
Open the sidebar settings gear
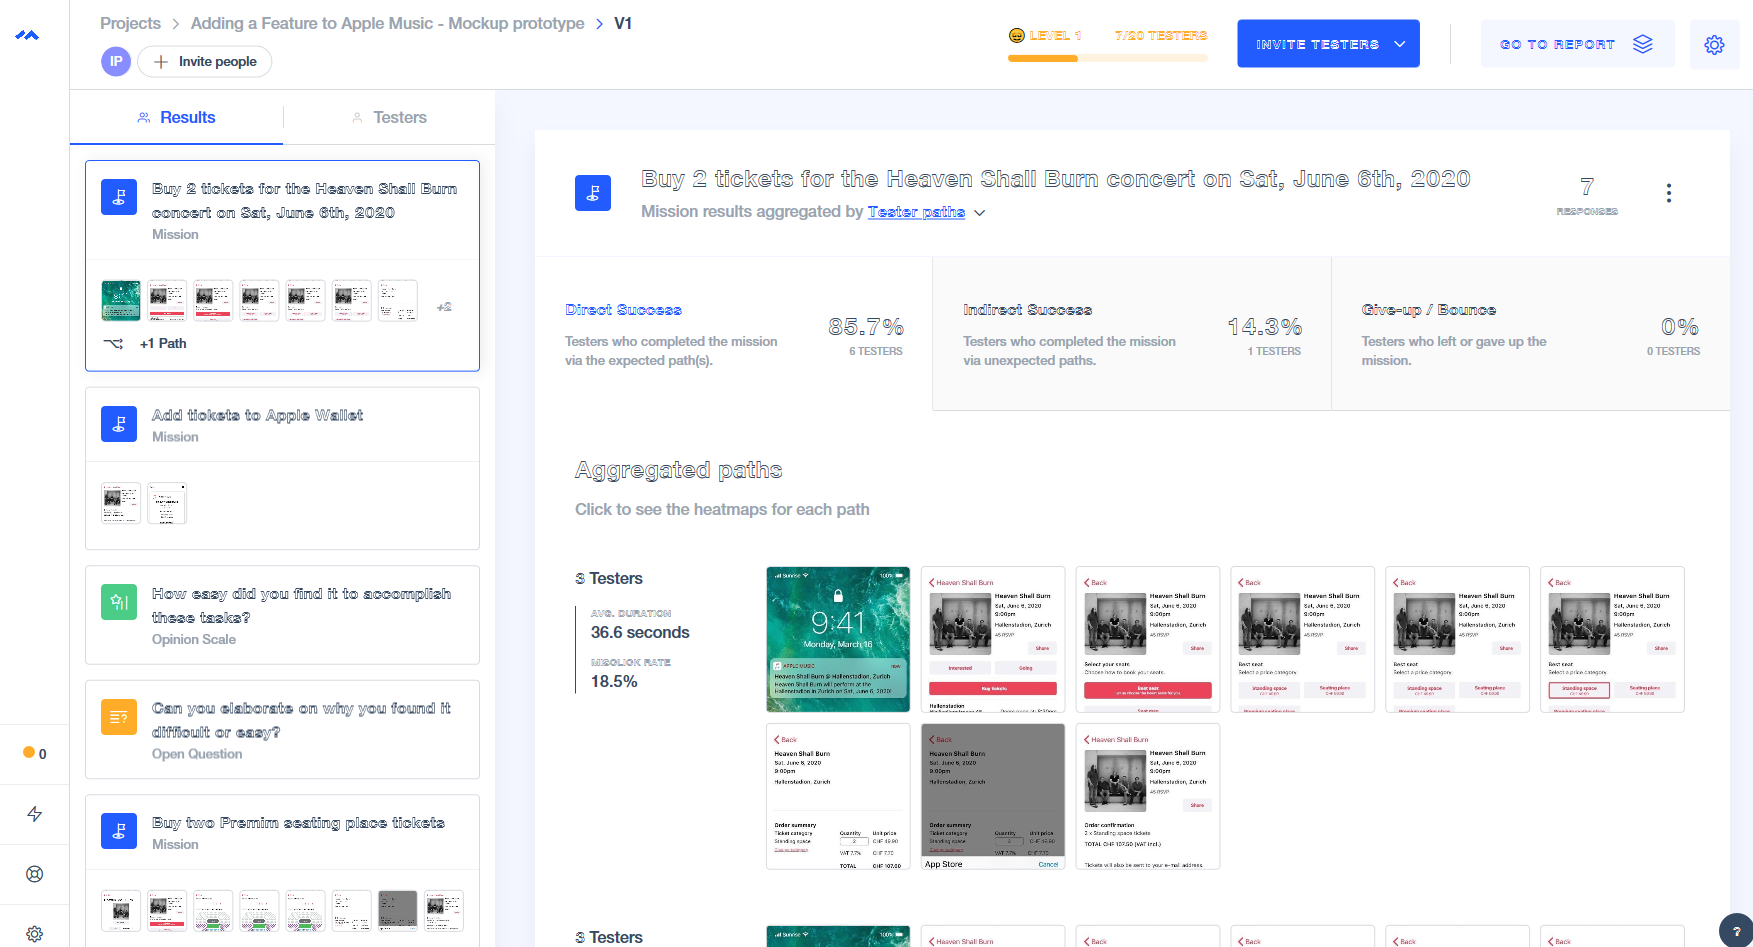[34, 934]
